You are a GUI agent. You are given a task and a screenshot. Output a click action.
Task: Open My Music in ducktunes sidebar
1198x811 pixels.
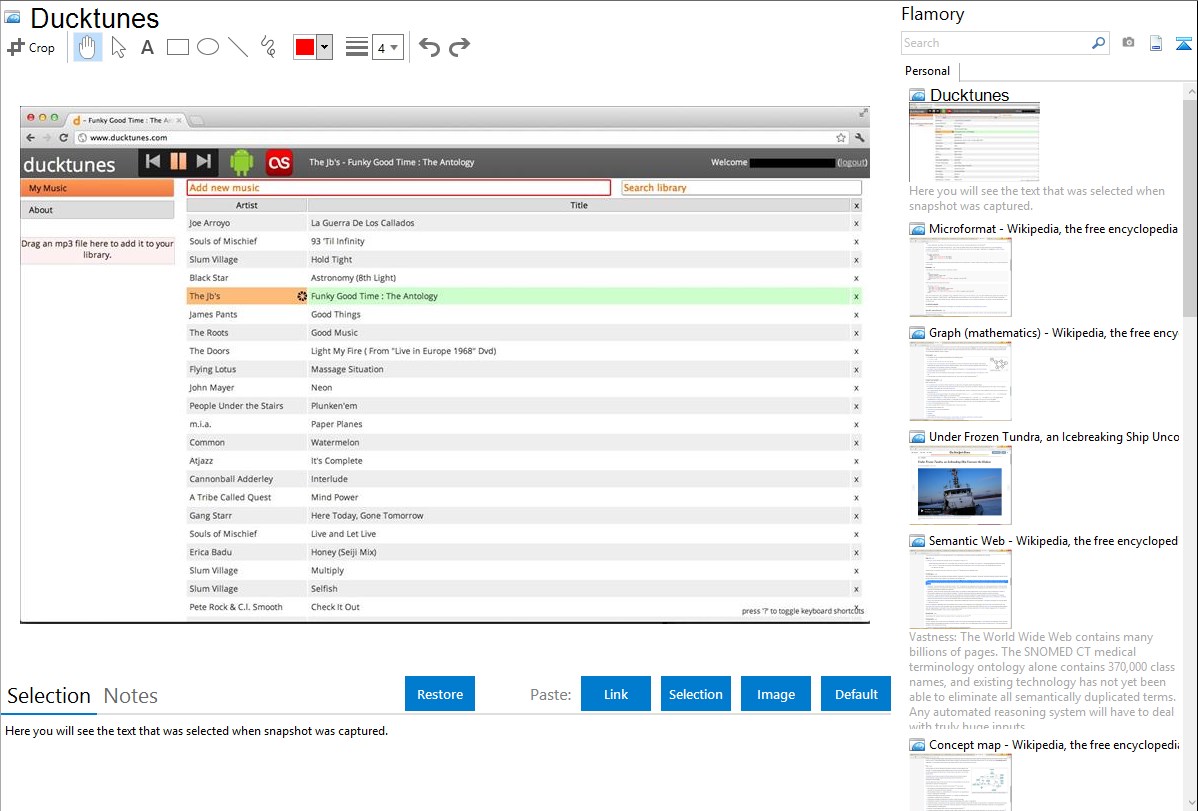97,188
